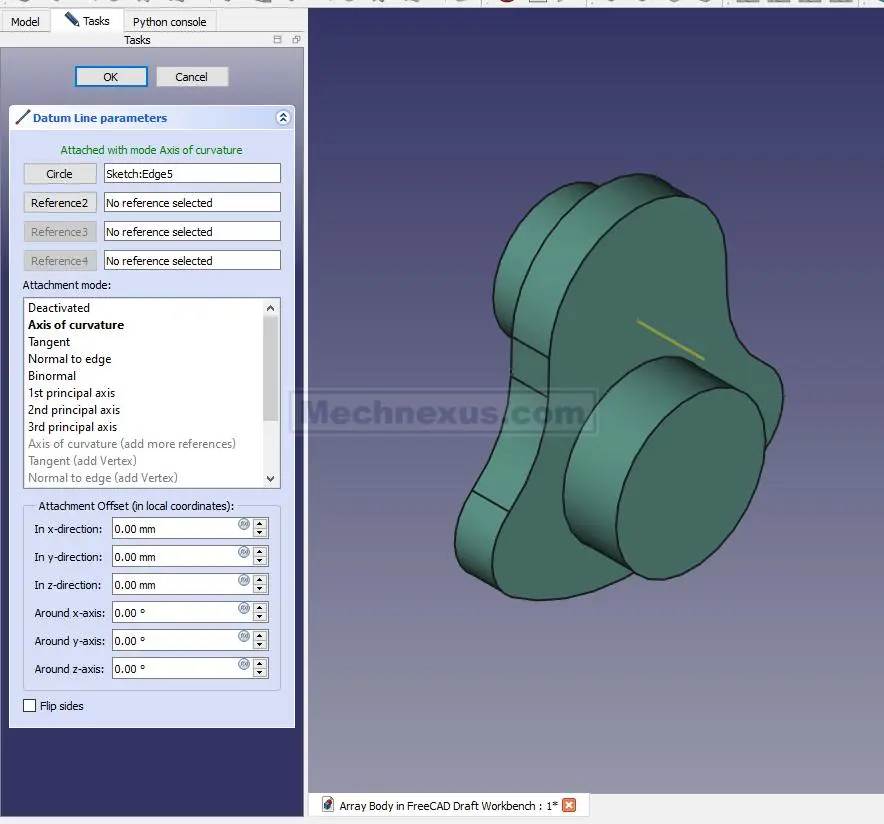Screen dimensions: 884x824
Task: Choose Normal to edge attachment mode
Action: (x=69, y=359)
